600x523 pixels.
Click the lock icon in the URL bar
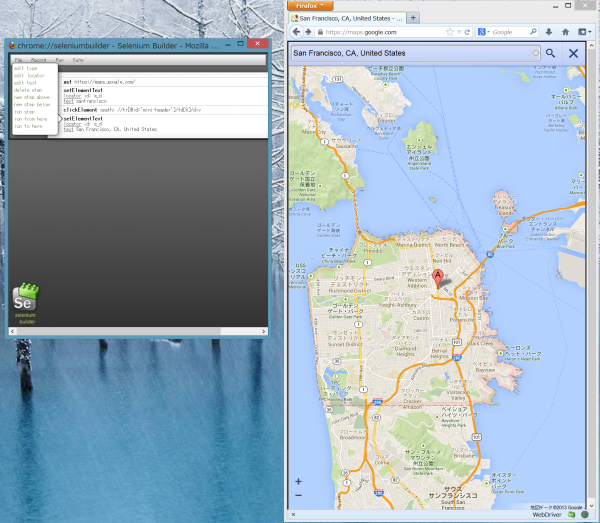pos(320,32)
